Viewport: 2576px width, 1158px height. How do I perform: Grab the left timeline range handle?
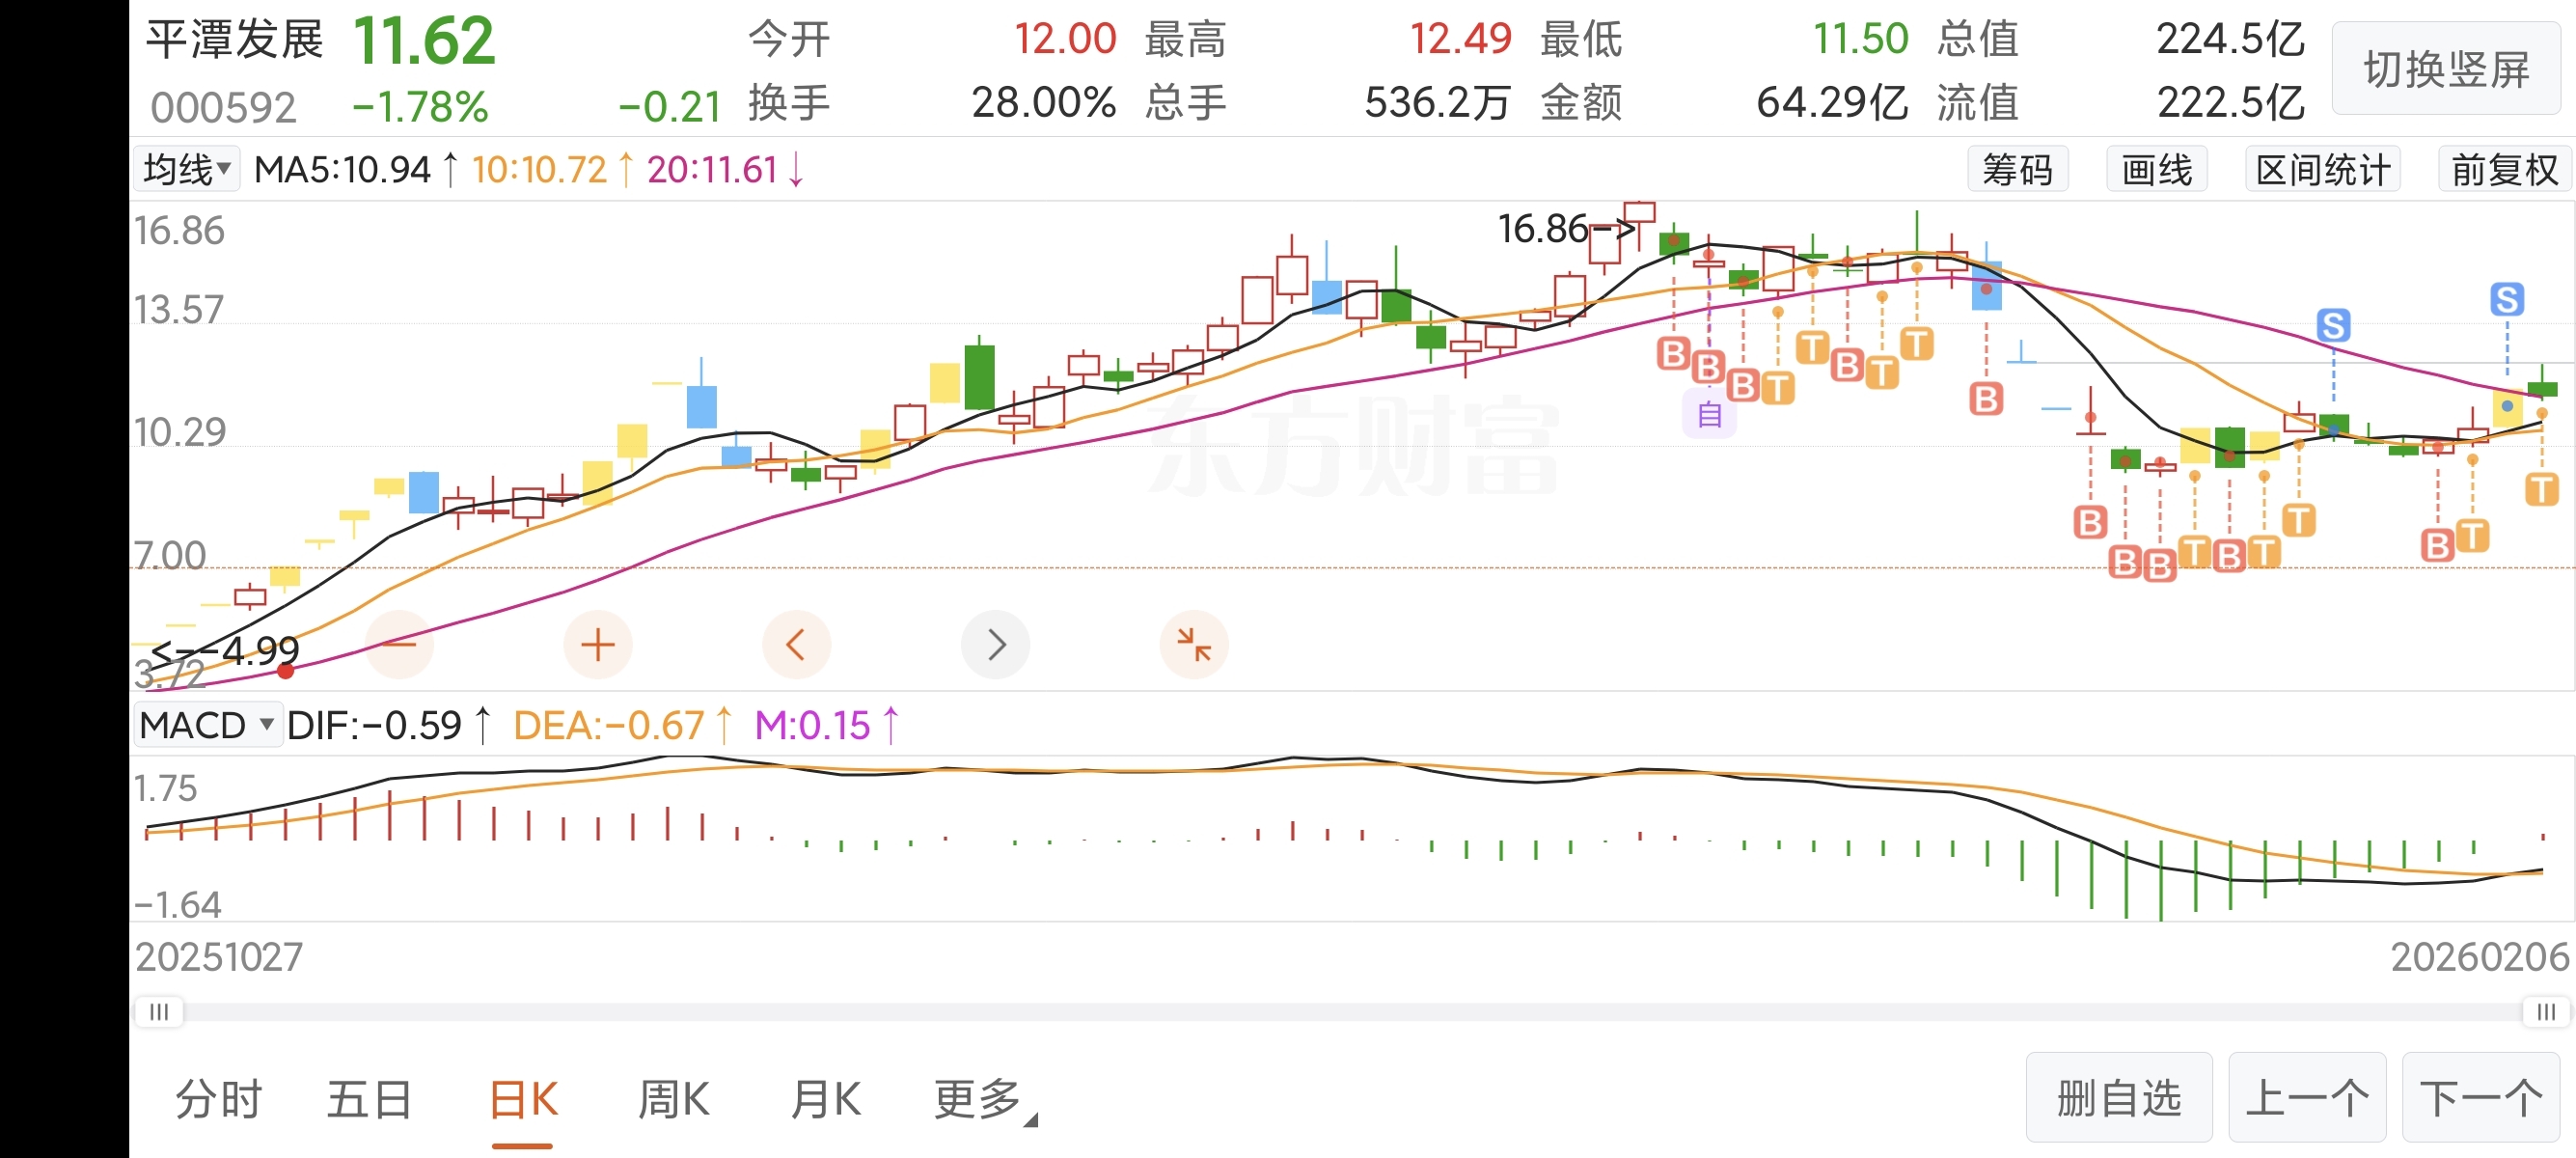[x=159, y=1012]
